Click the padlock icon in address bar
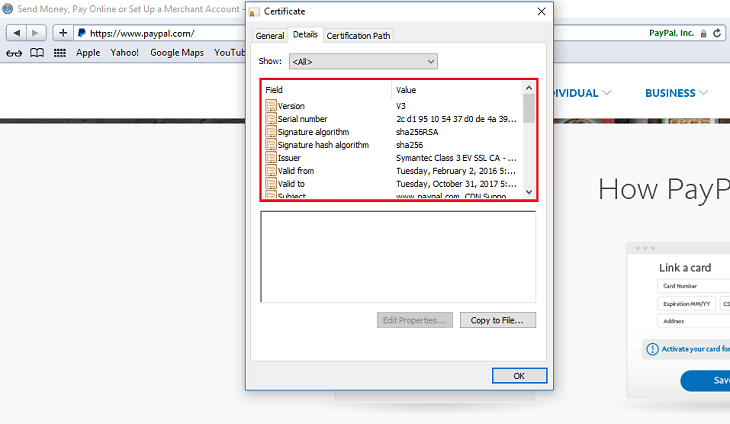The image size is (730, 424). [x=703, y=34]
